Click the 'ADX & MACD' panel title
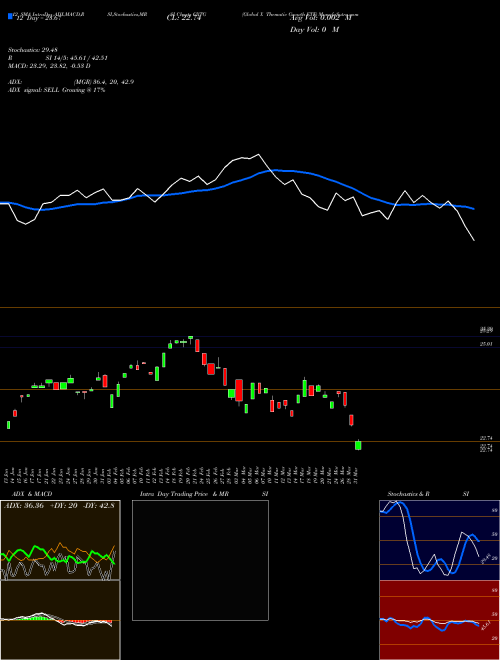500x660 pixels. [32, 494]
